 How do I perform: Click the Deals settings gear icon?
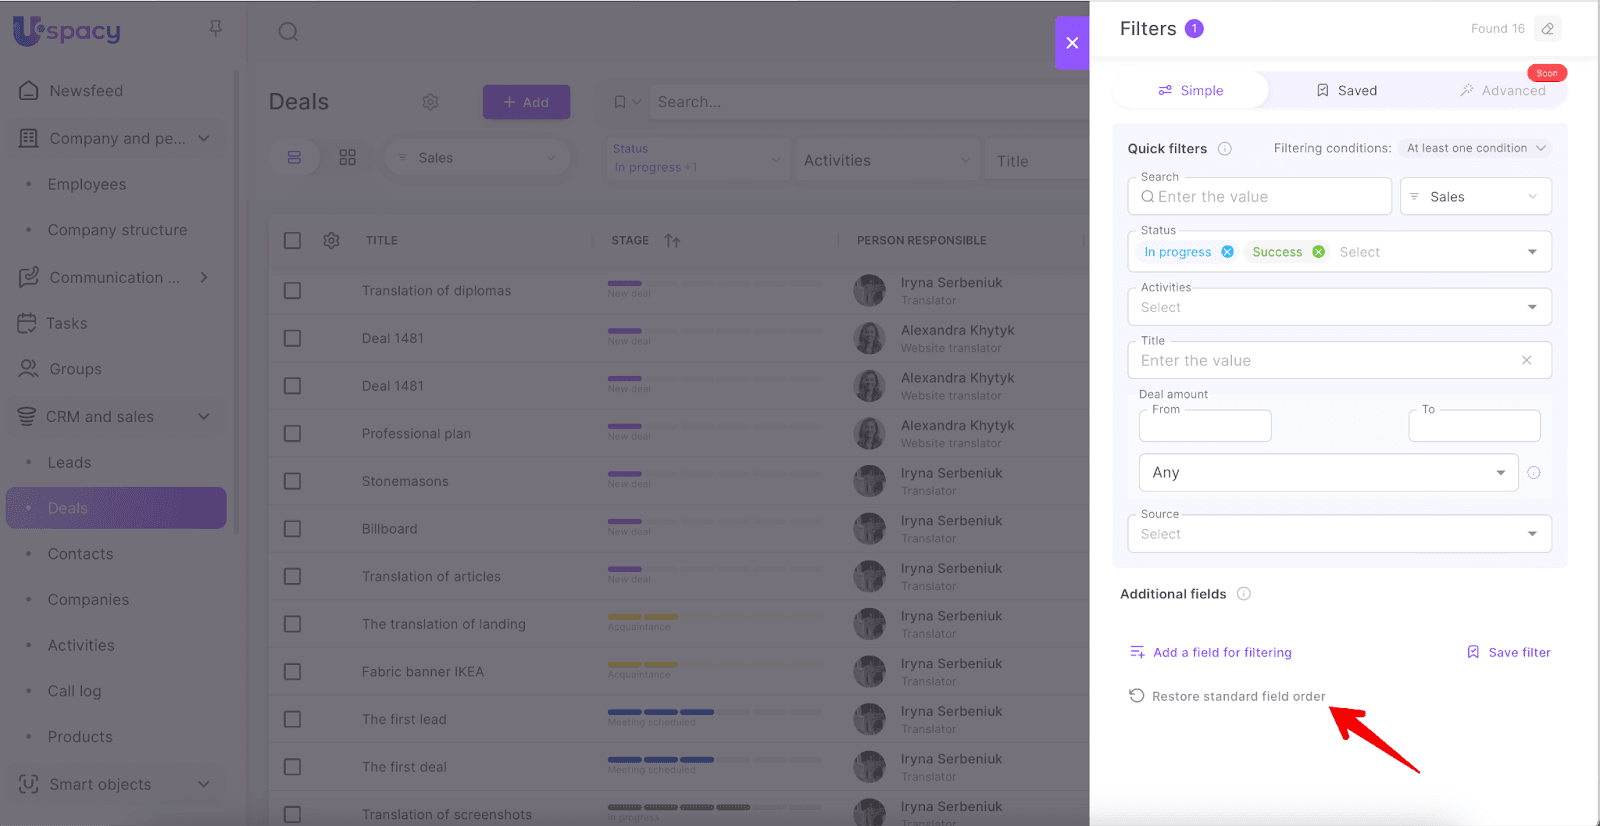[431, 102]
